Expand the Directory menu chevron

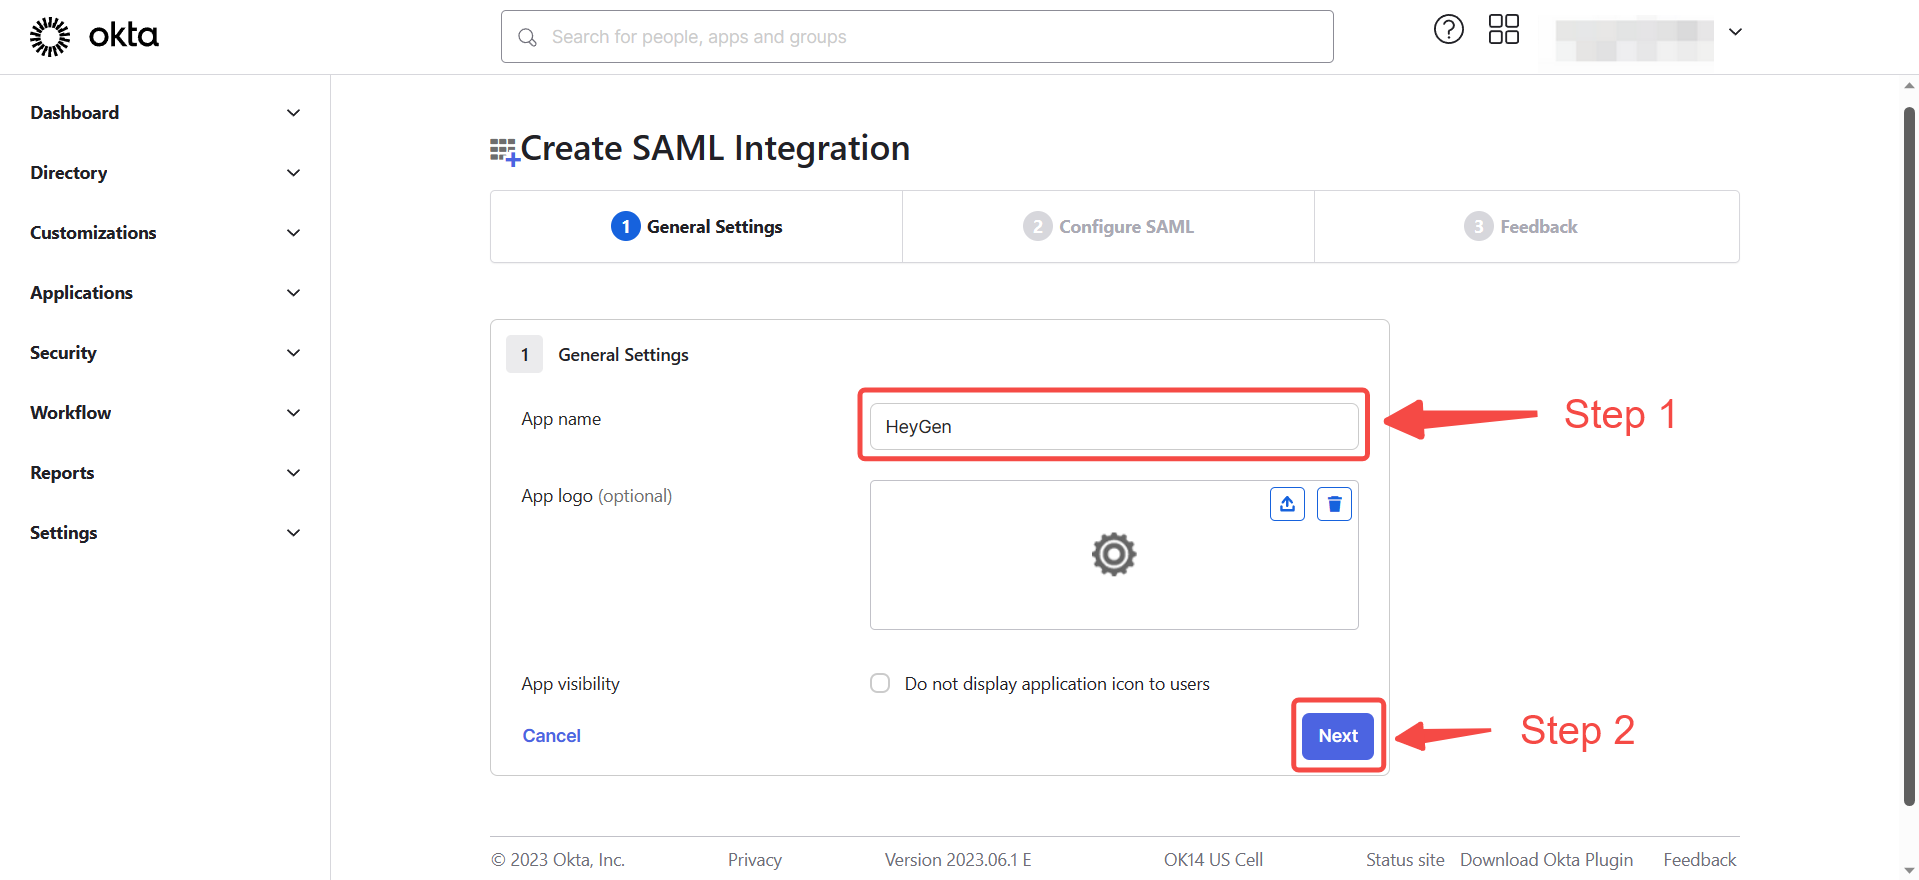(293, 173)
